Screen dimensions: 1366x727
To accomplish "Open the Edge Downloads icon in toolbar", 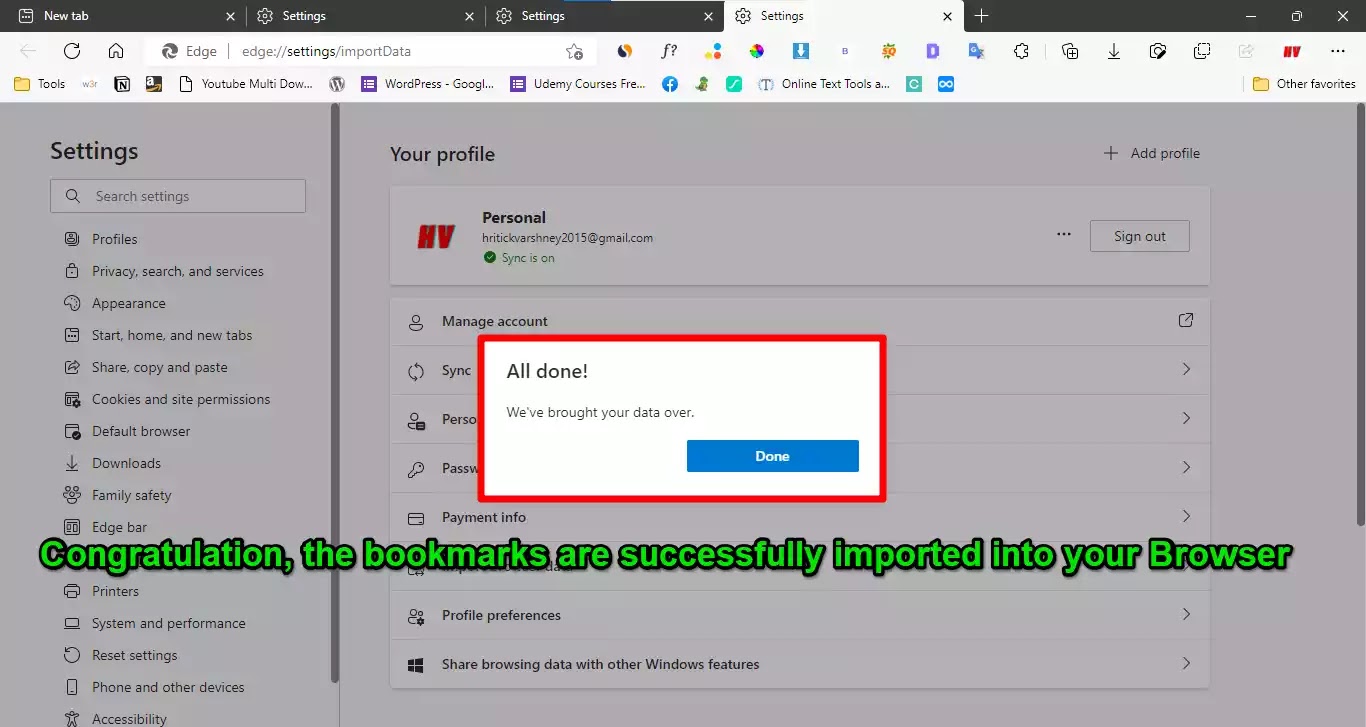I will point(1114,51).
